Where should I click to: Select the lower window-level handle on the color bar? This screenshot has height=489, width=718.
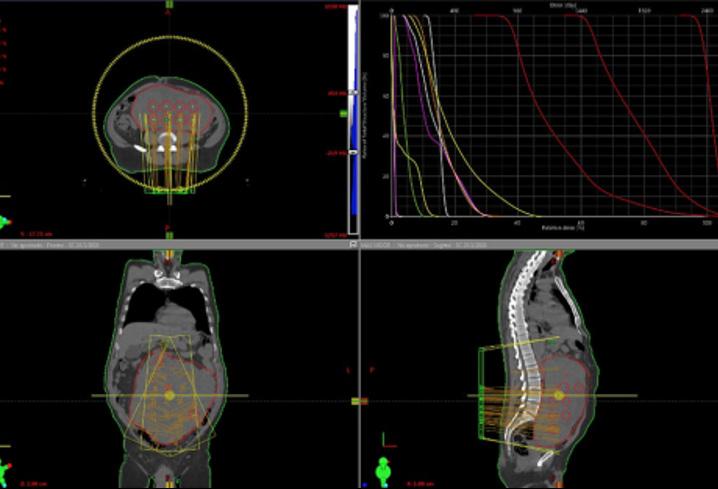353,152
